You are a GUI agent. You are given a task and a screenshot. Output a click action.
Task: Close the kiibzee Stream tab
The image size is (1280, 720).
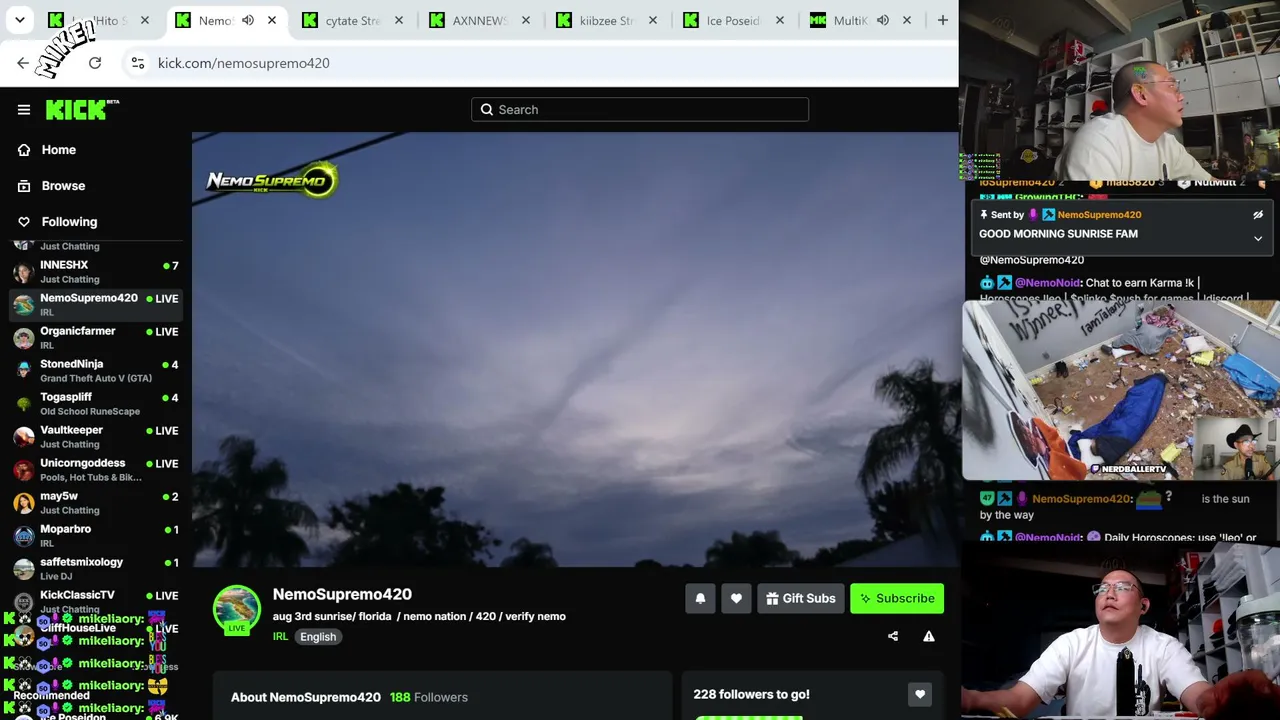(x=653, y=20)
